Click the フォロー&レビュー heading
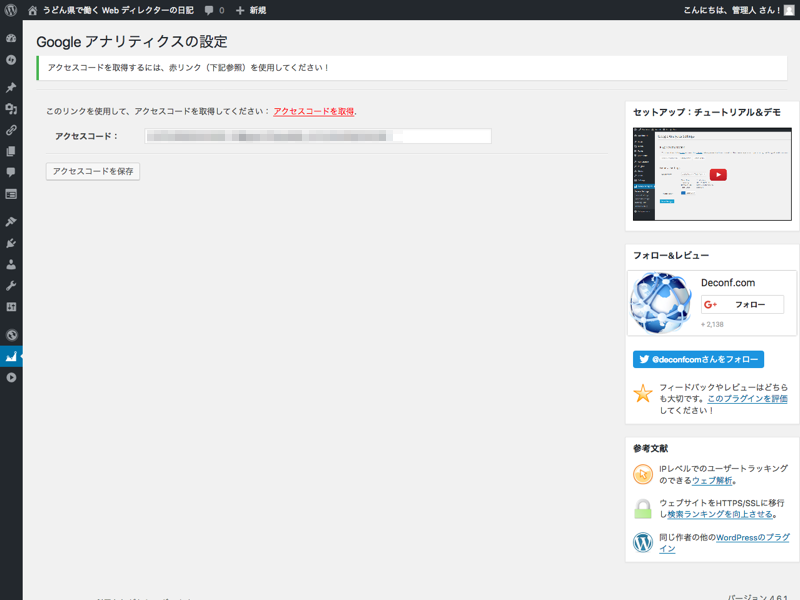 [x=671, y=255]
